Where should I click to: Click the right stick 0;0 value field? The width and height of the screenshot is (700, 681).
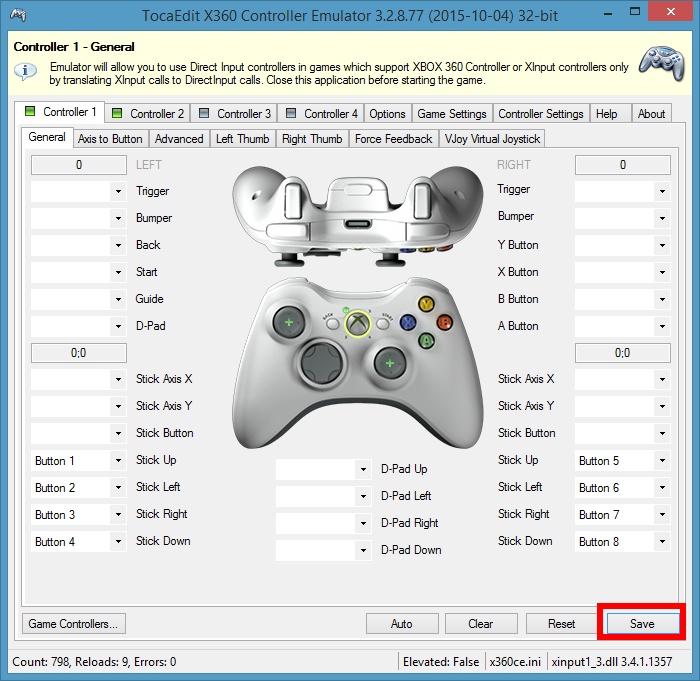[622, 353]
